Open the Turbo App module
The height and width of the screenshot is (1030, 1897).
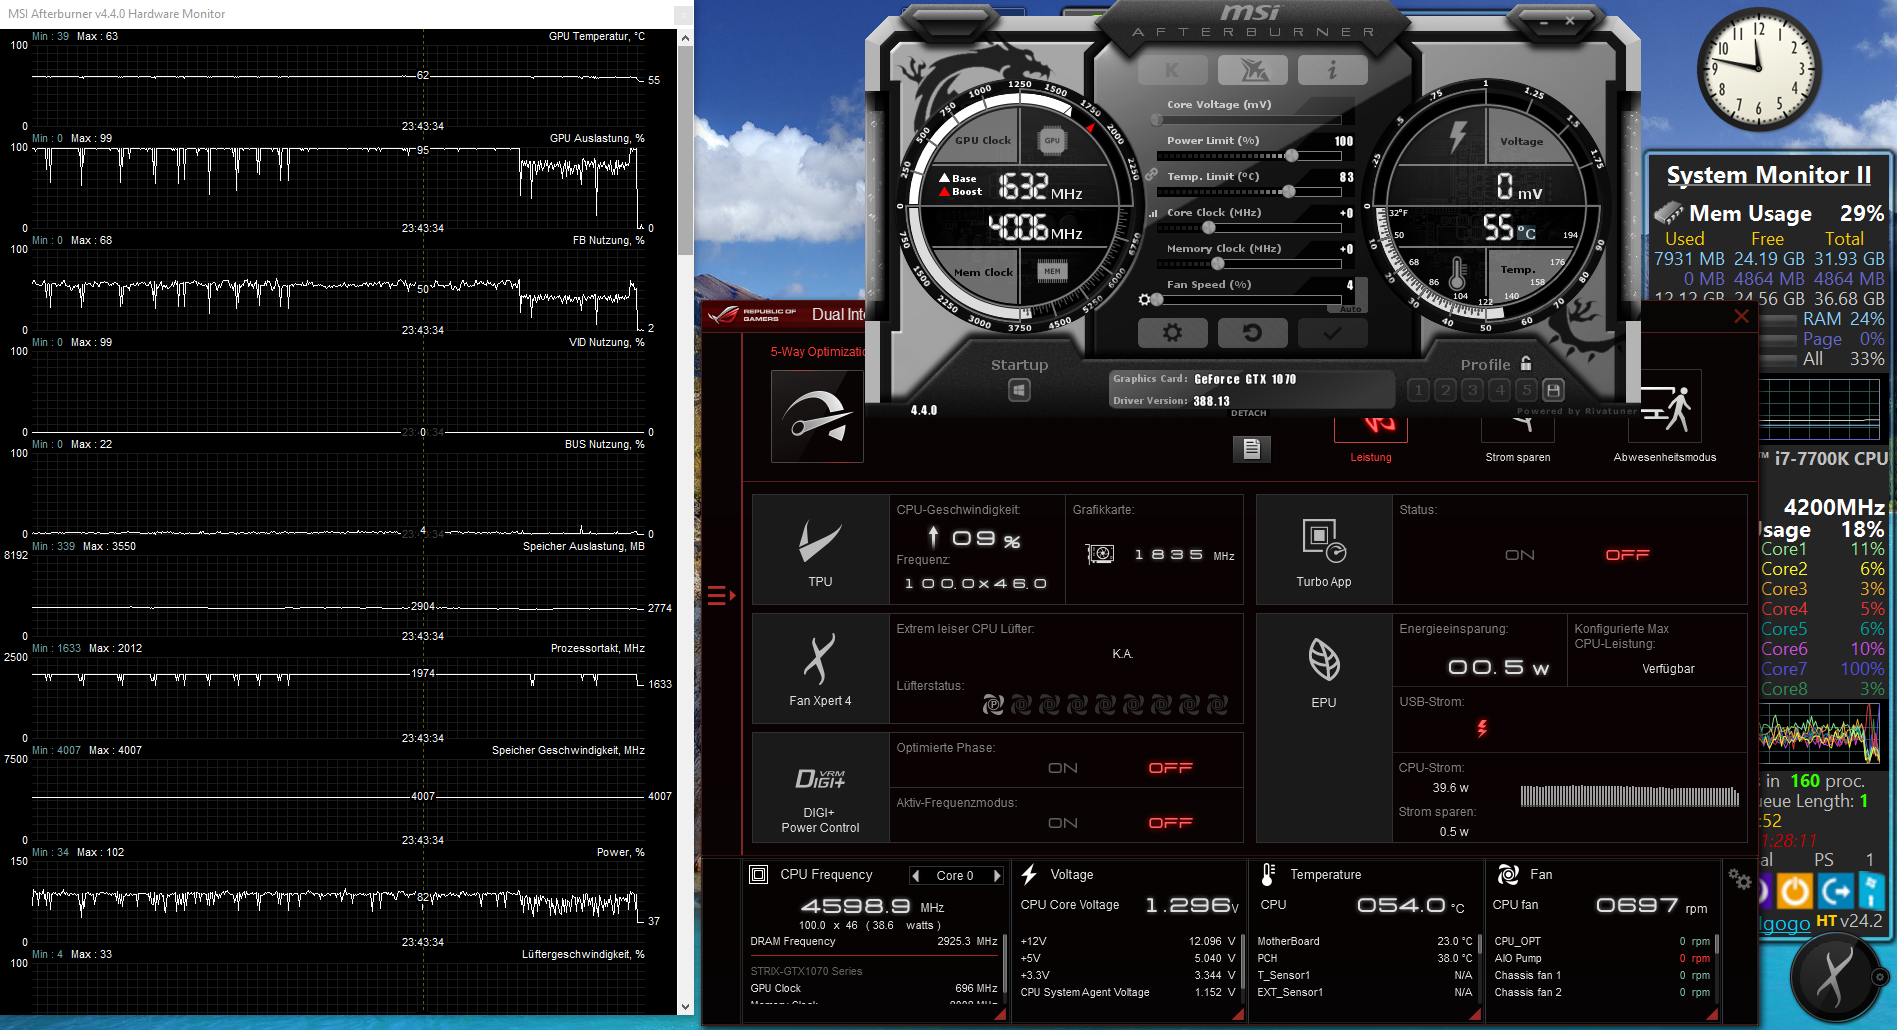tap(1324, 549)
